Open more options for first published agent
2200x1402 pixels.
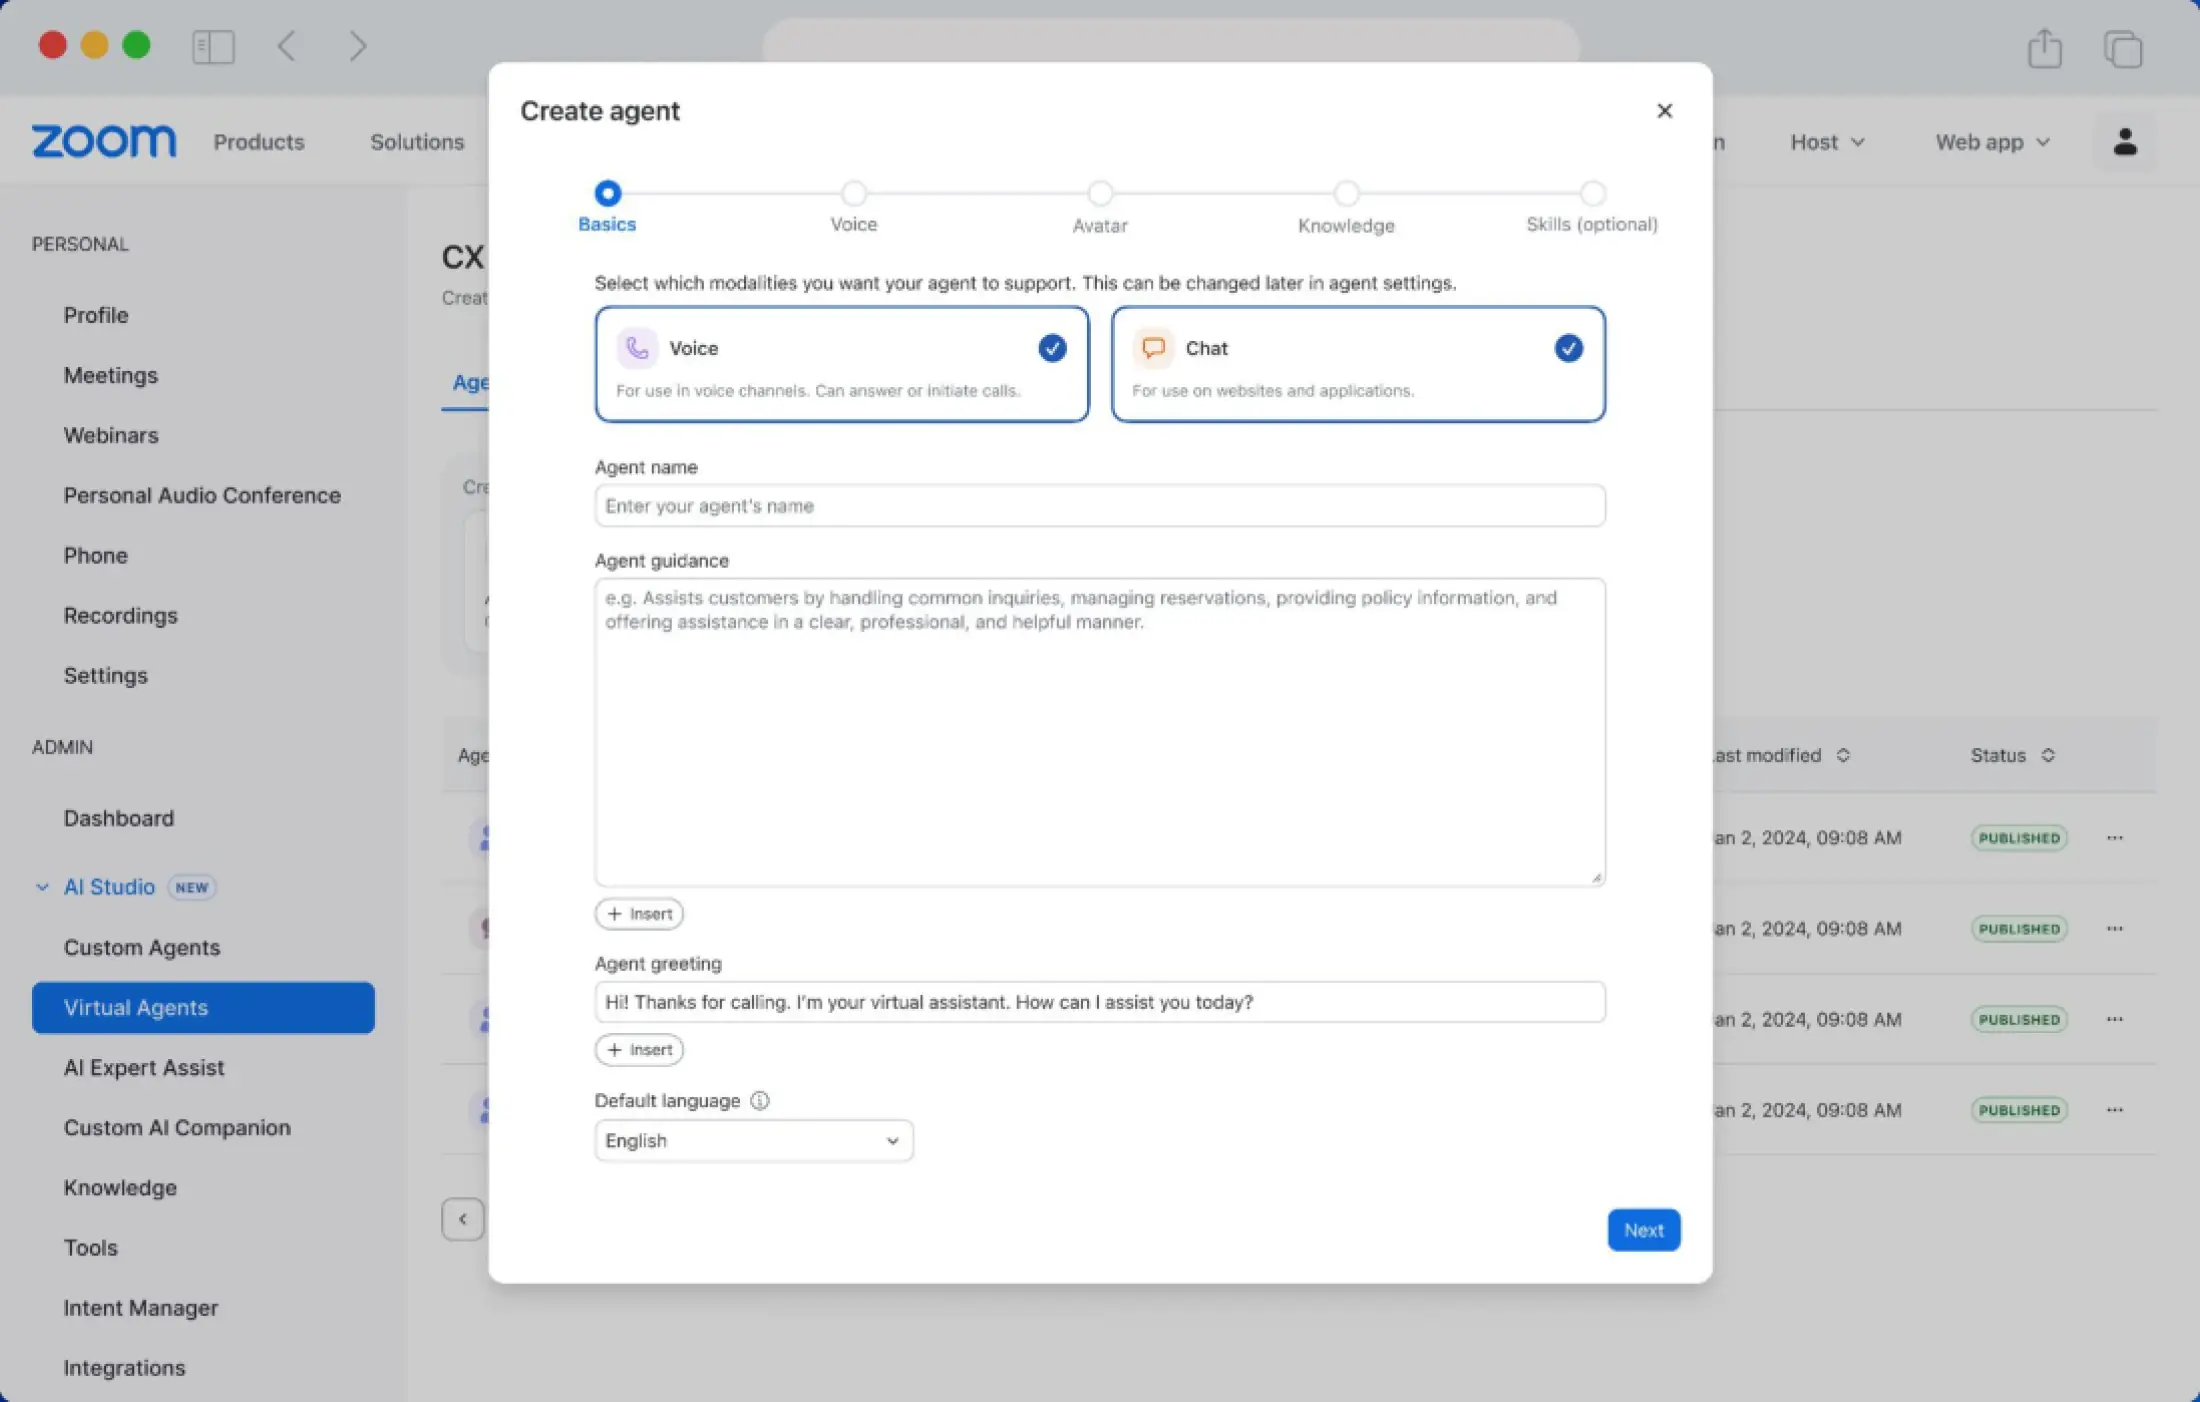pyautogui.click(x=2114, y=838)
